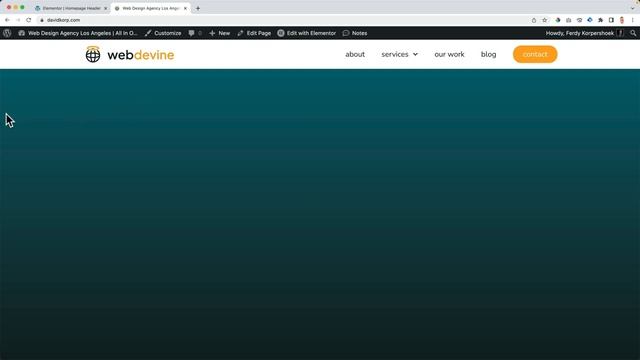Open the New content menu
Screen dimensions: 640x360
tap(220, 33)
